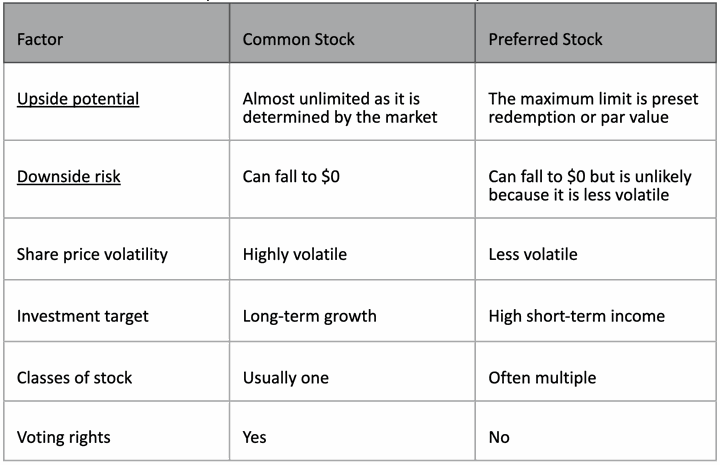Click the Yes voting rights cell
This screenshot has height=465, width=720.
[352, 431]
